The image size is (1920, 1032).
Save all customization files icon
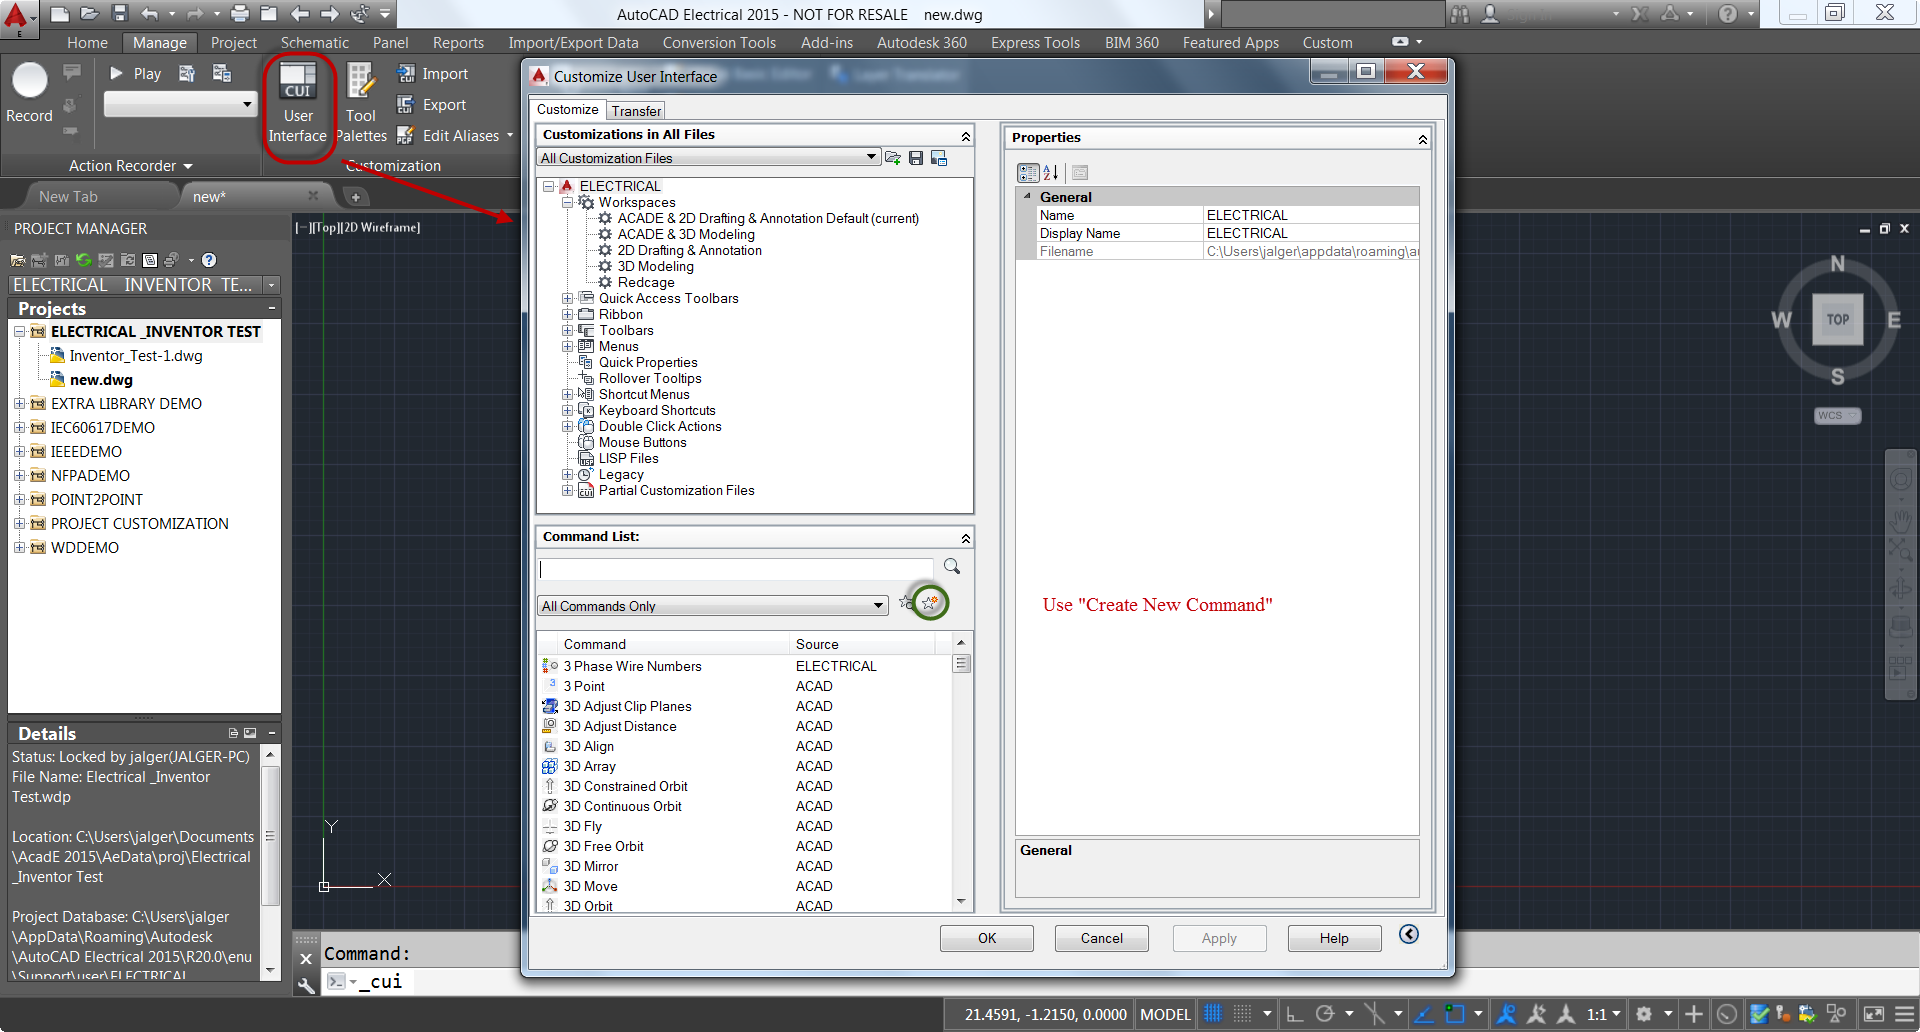tap(916, 158)
